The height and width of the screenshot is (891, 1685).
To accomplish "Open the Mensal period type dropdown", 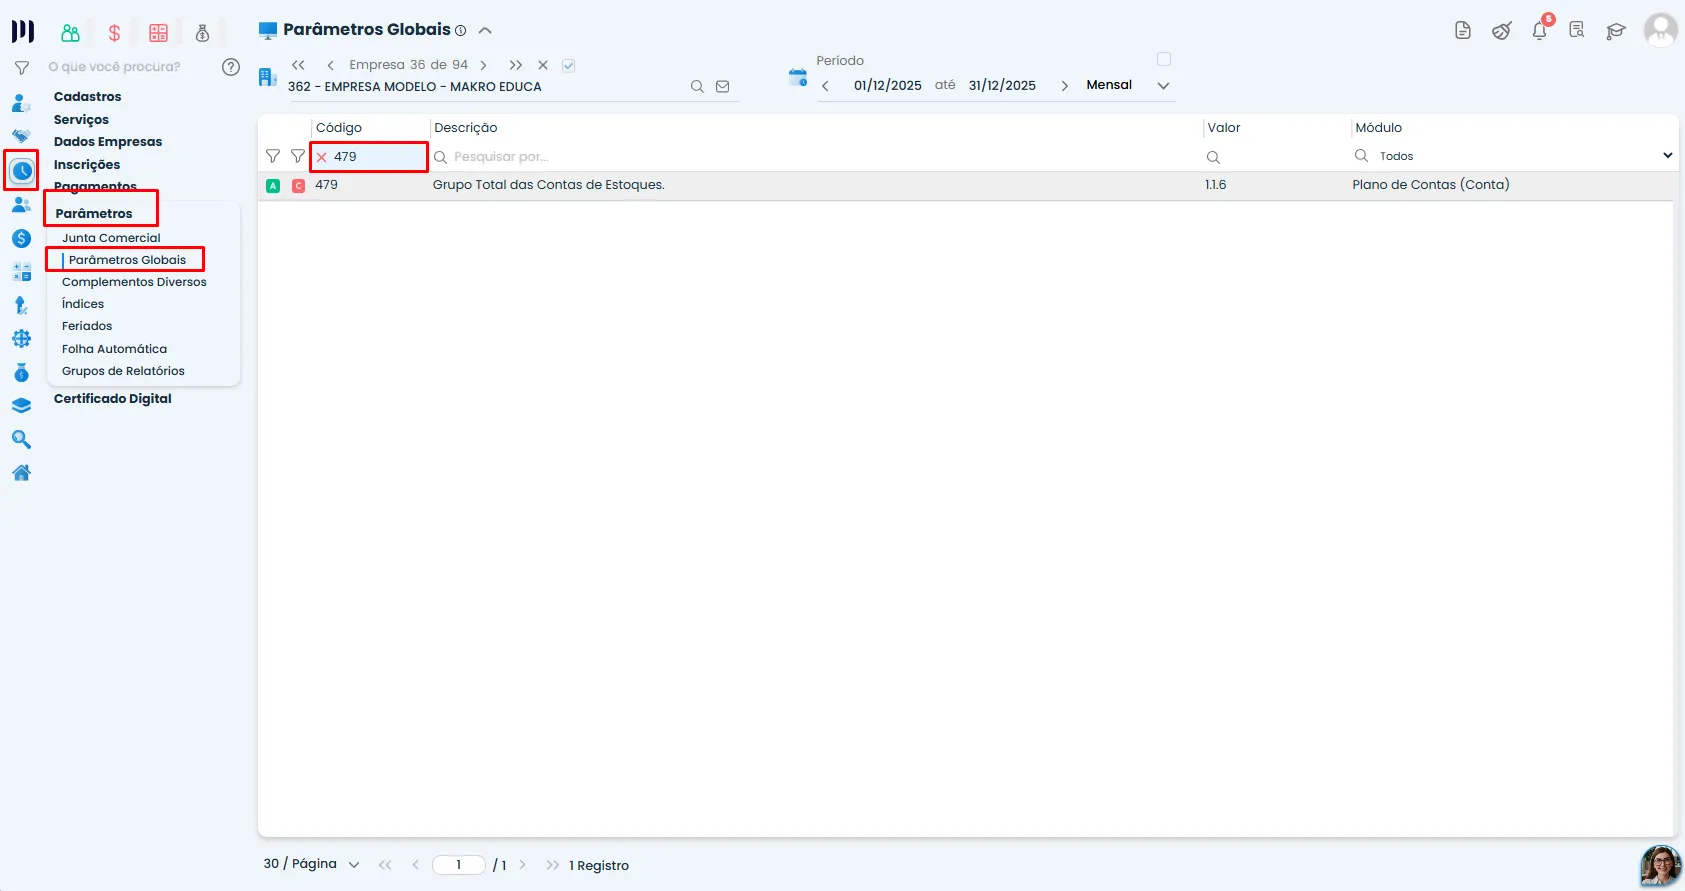I will (x=1128, y=85).
